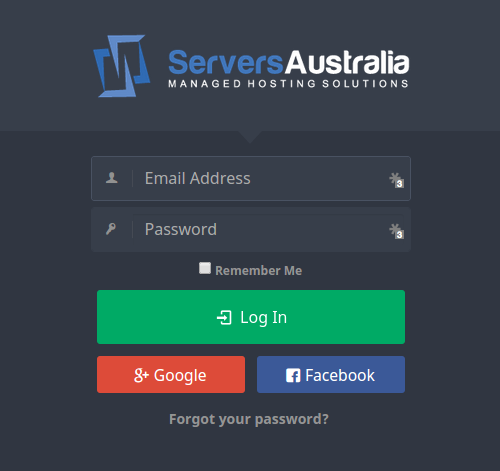Focus the Password input field
The height and width of the screenshot is (471, 500).
251,229
